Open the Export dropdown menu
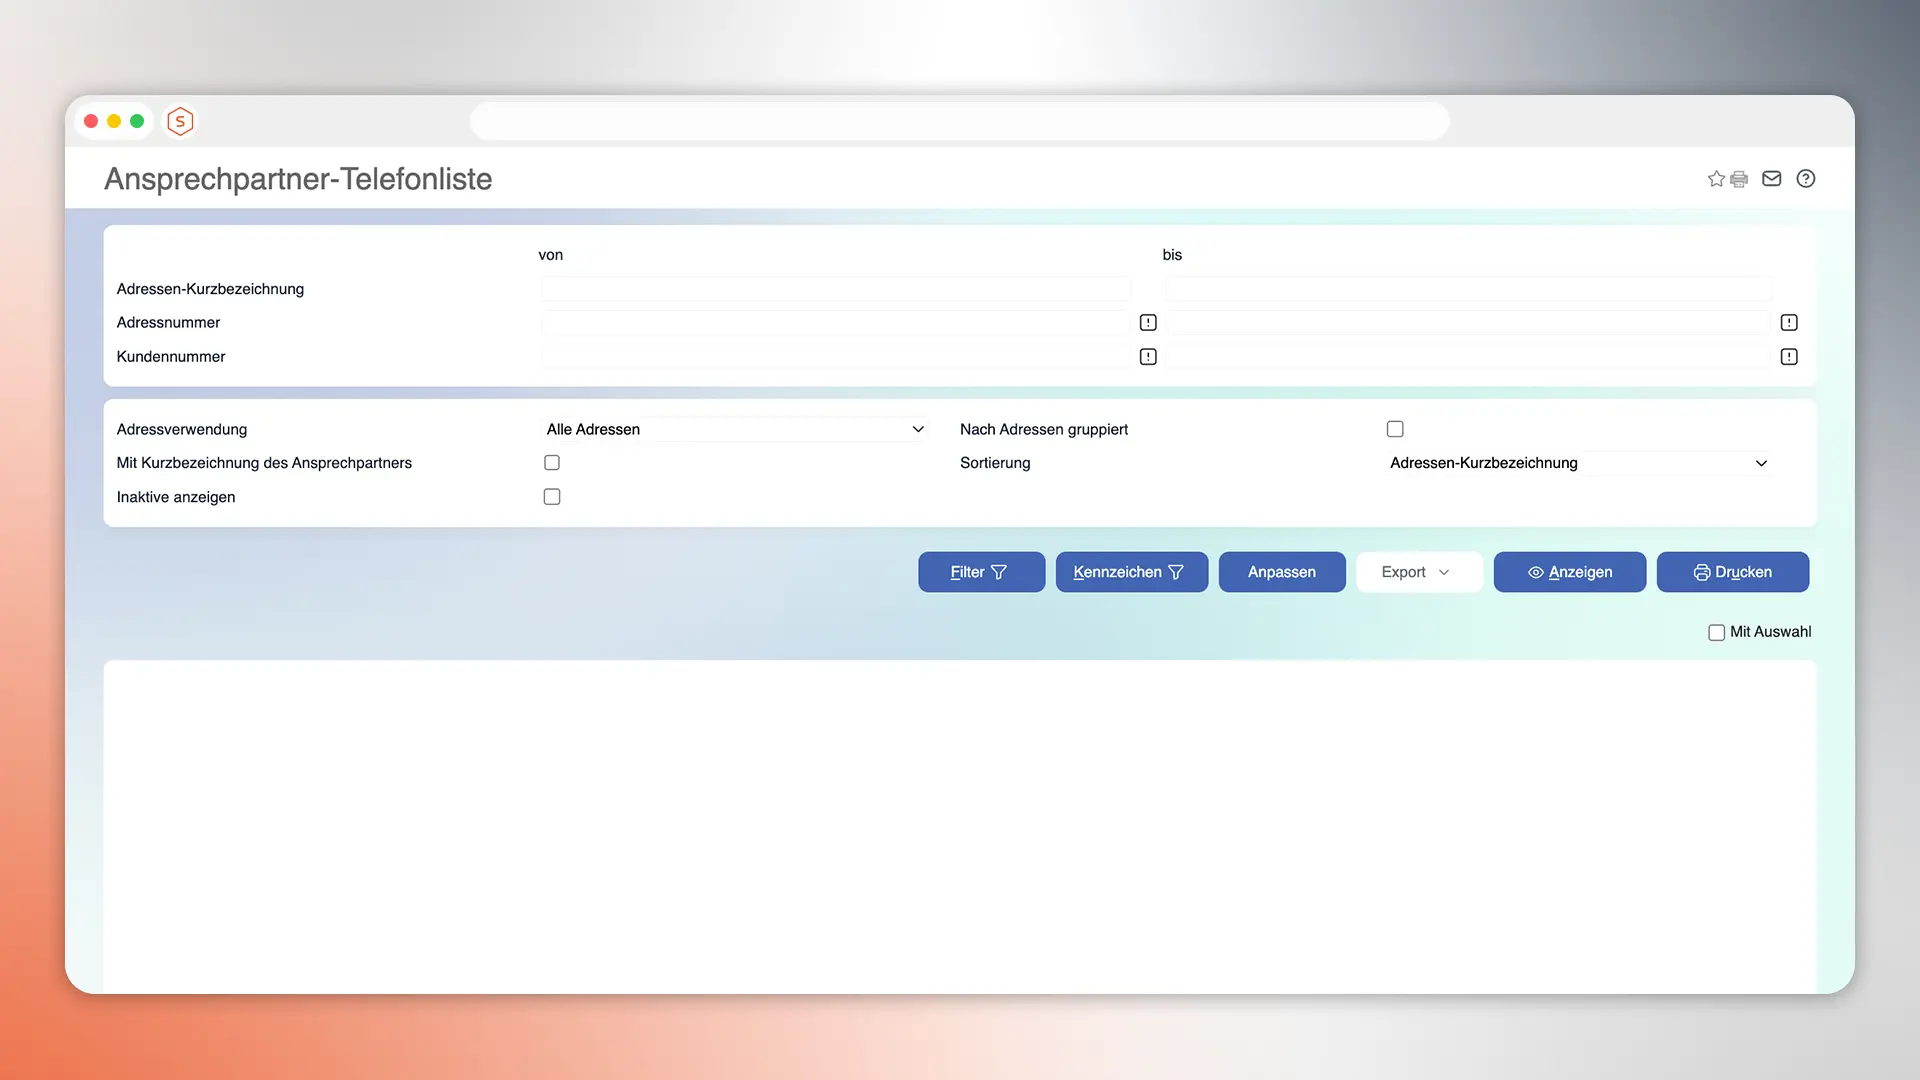The height and width of the screenshot is (1080, 1920). 1418,572
